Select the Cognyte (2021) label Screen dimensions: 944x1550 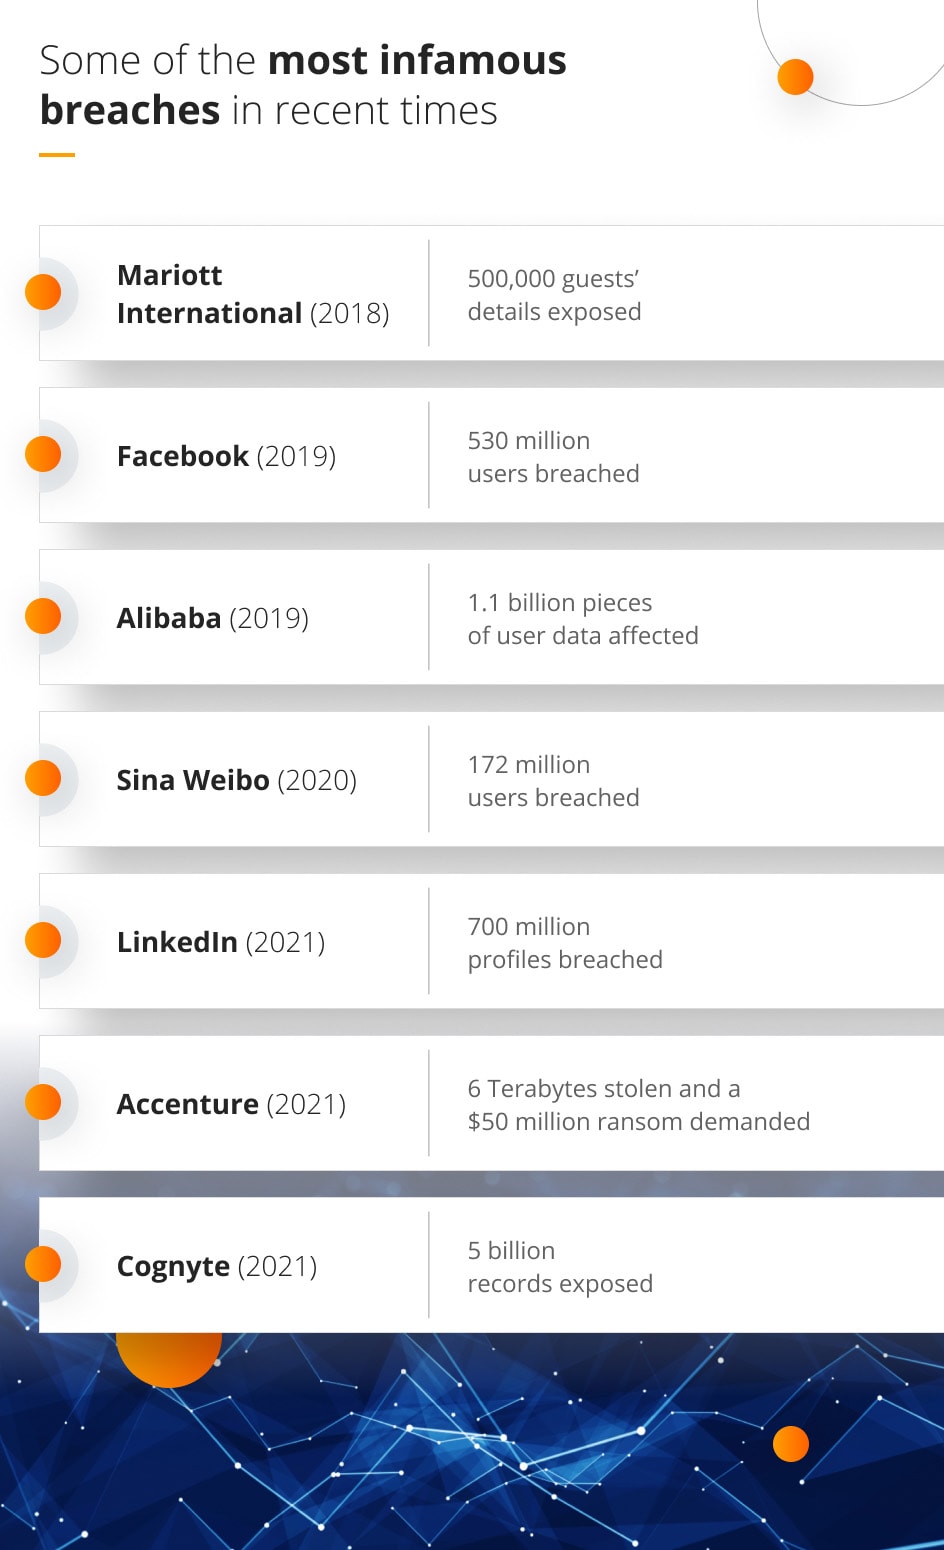216,1266
